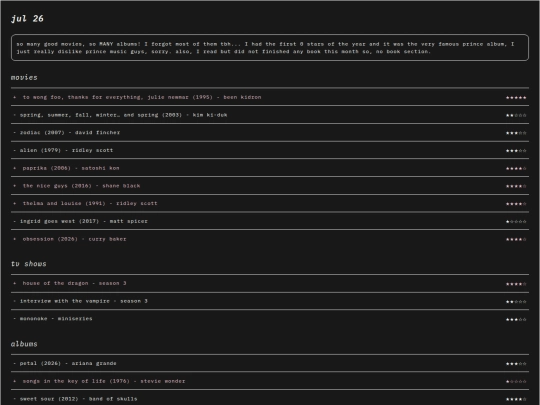The height and width of the screenshot is (405, 540).
Task: Click star rating on the mononoke row
Action: [516, 320]
